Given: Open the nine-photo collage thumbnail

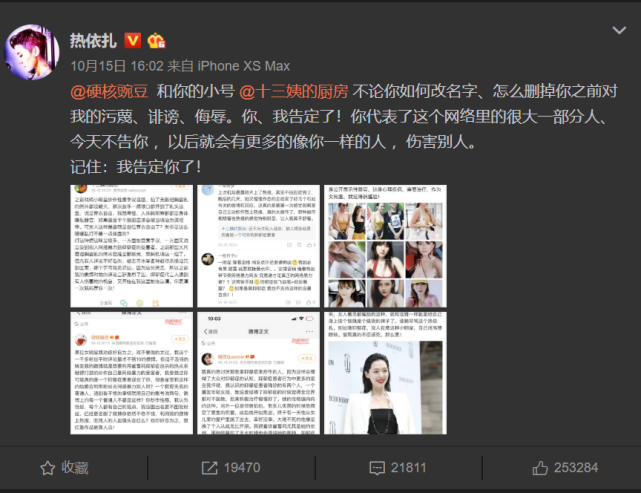Looking at the screenshot, I should click(385, 246).
